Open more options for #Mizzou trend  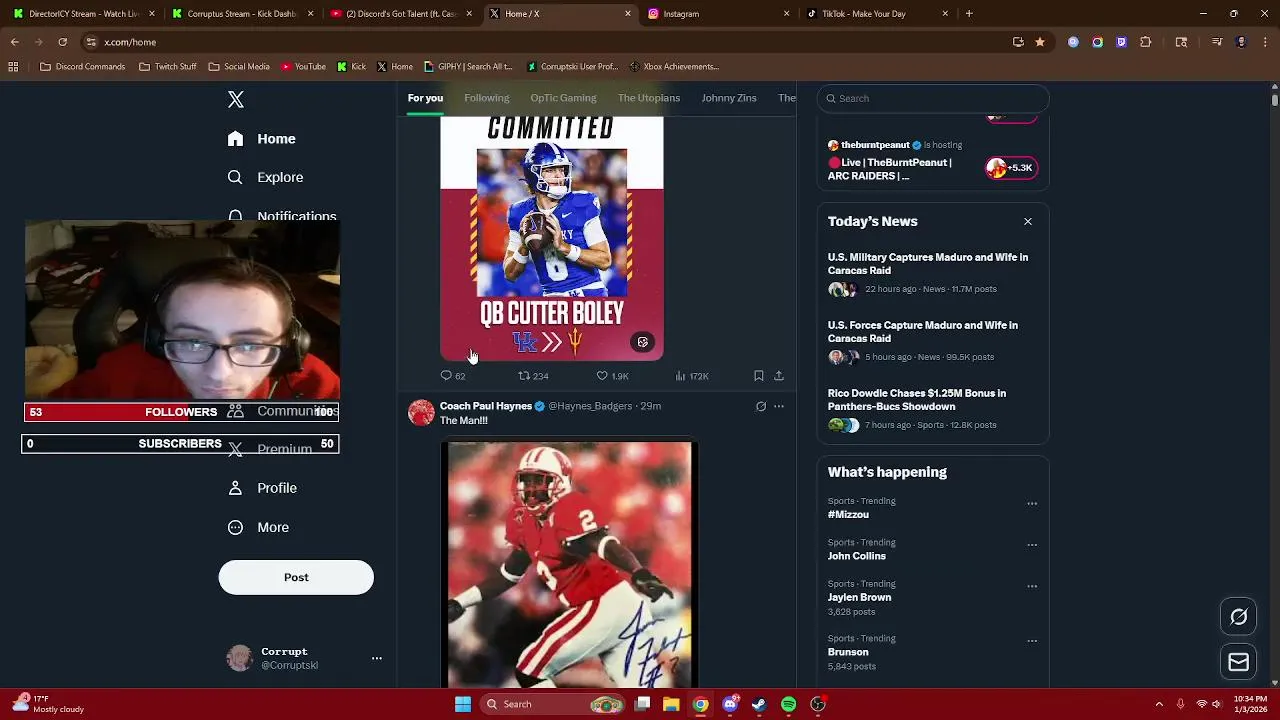point(1032,503)
